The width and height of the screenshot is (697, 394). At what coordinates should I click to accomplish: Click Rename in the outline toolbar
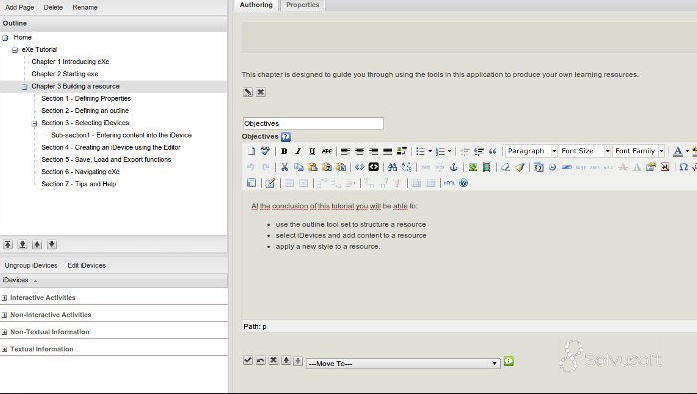[85, 8]
